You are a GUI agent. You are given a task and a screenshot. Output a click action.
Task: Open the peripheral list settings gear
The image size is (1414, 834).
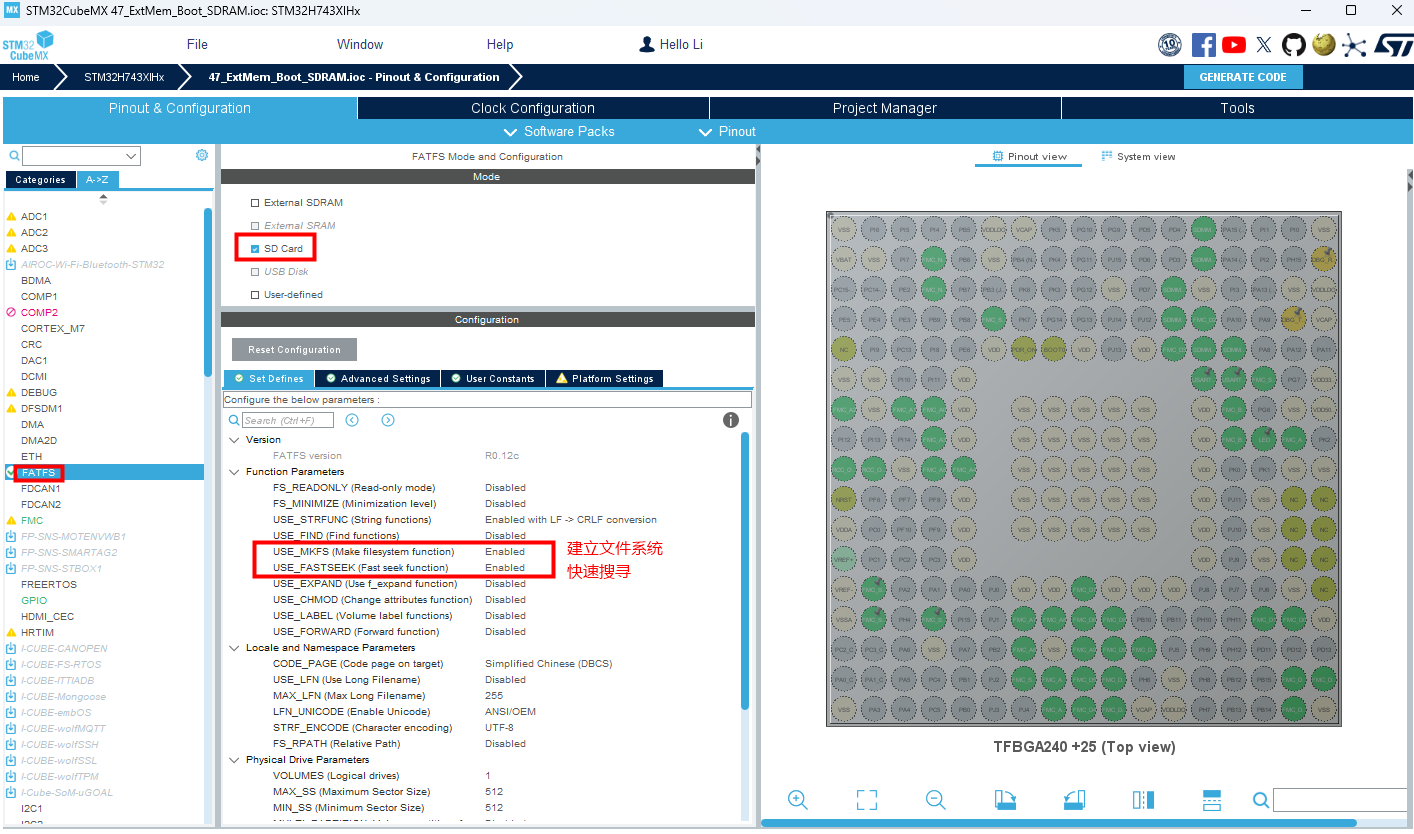coord(202,155)
